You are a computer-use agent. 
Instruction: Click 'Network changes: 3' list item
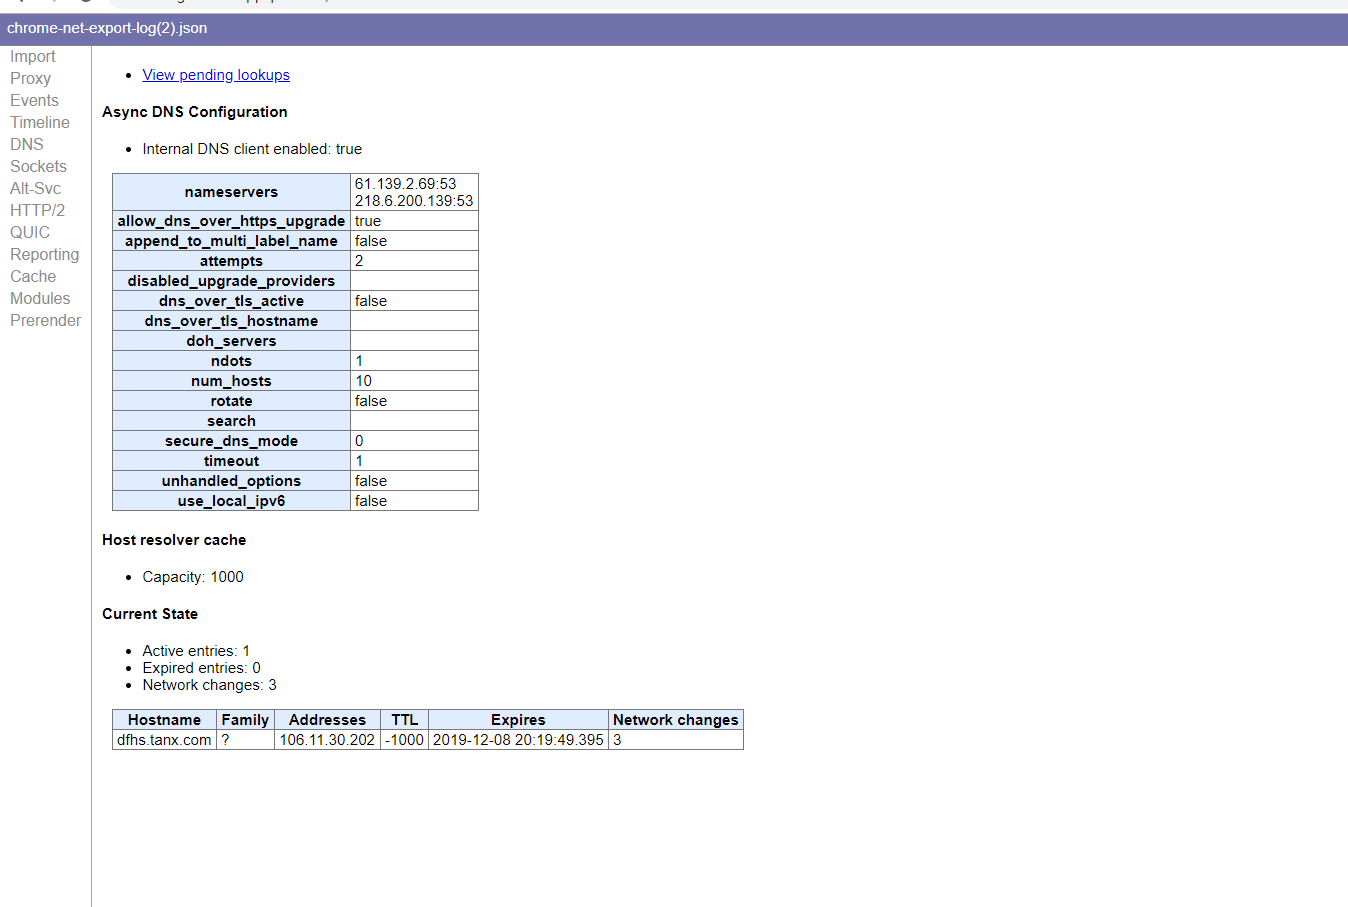[x=209, y=685]
